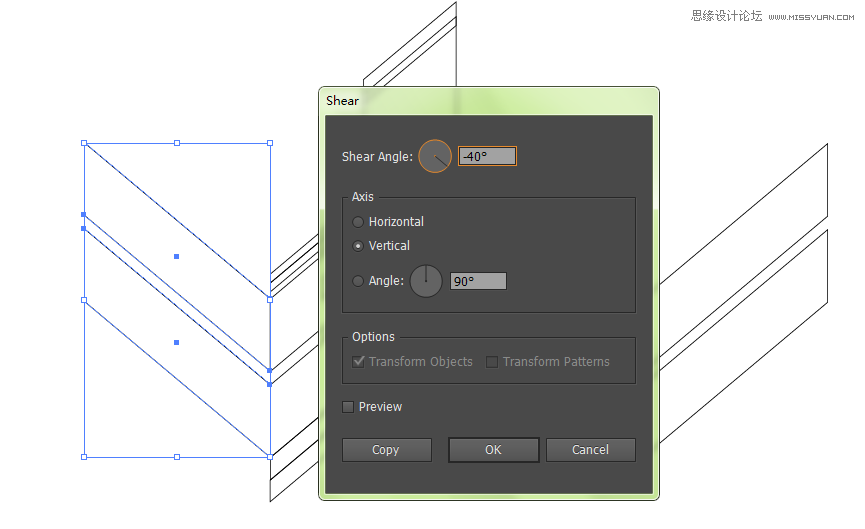
Task: Cancel the Shear dialog
Action: coord(591,450)
